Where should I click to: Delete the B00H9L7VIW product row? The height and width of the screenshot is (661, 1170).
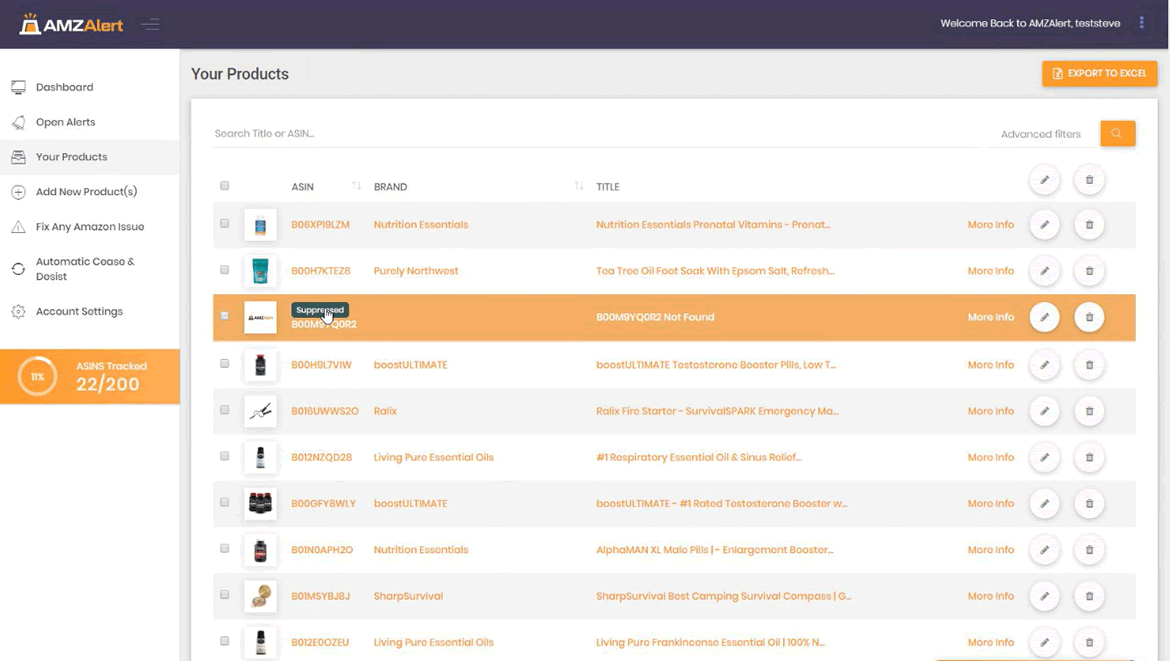[1089, 365]
